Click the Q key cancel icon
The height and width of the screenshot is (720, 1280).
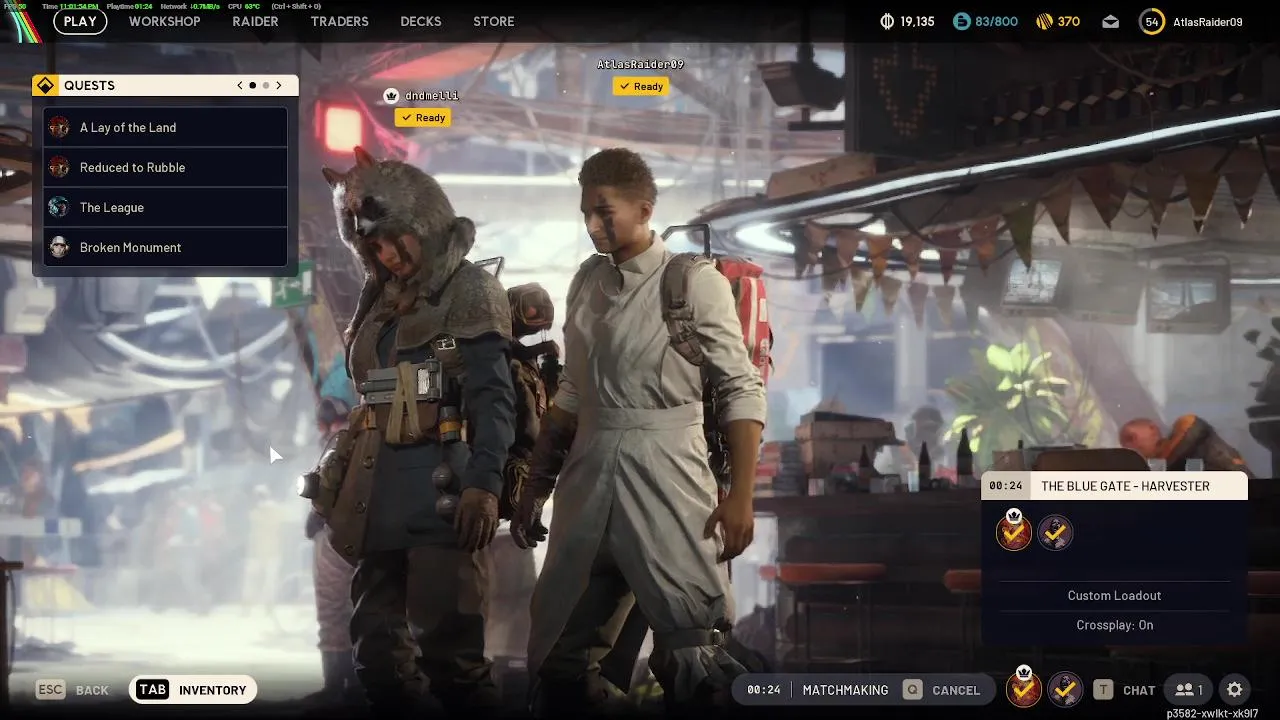tap(912, 690)
